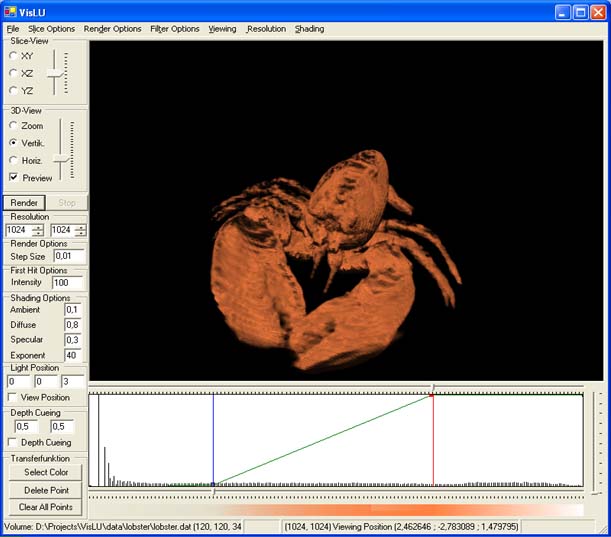Open the Slice Options menu
Image resolution: width=611 pixels, height=537 pixels.
tap(51, 29)
